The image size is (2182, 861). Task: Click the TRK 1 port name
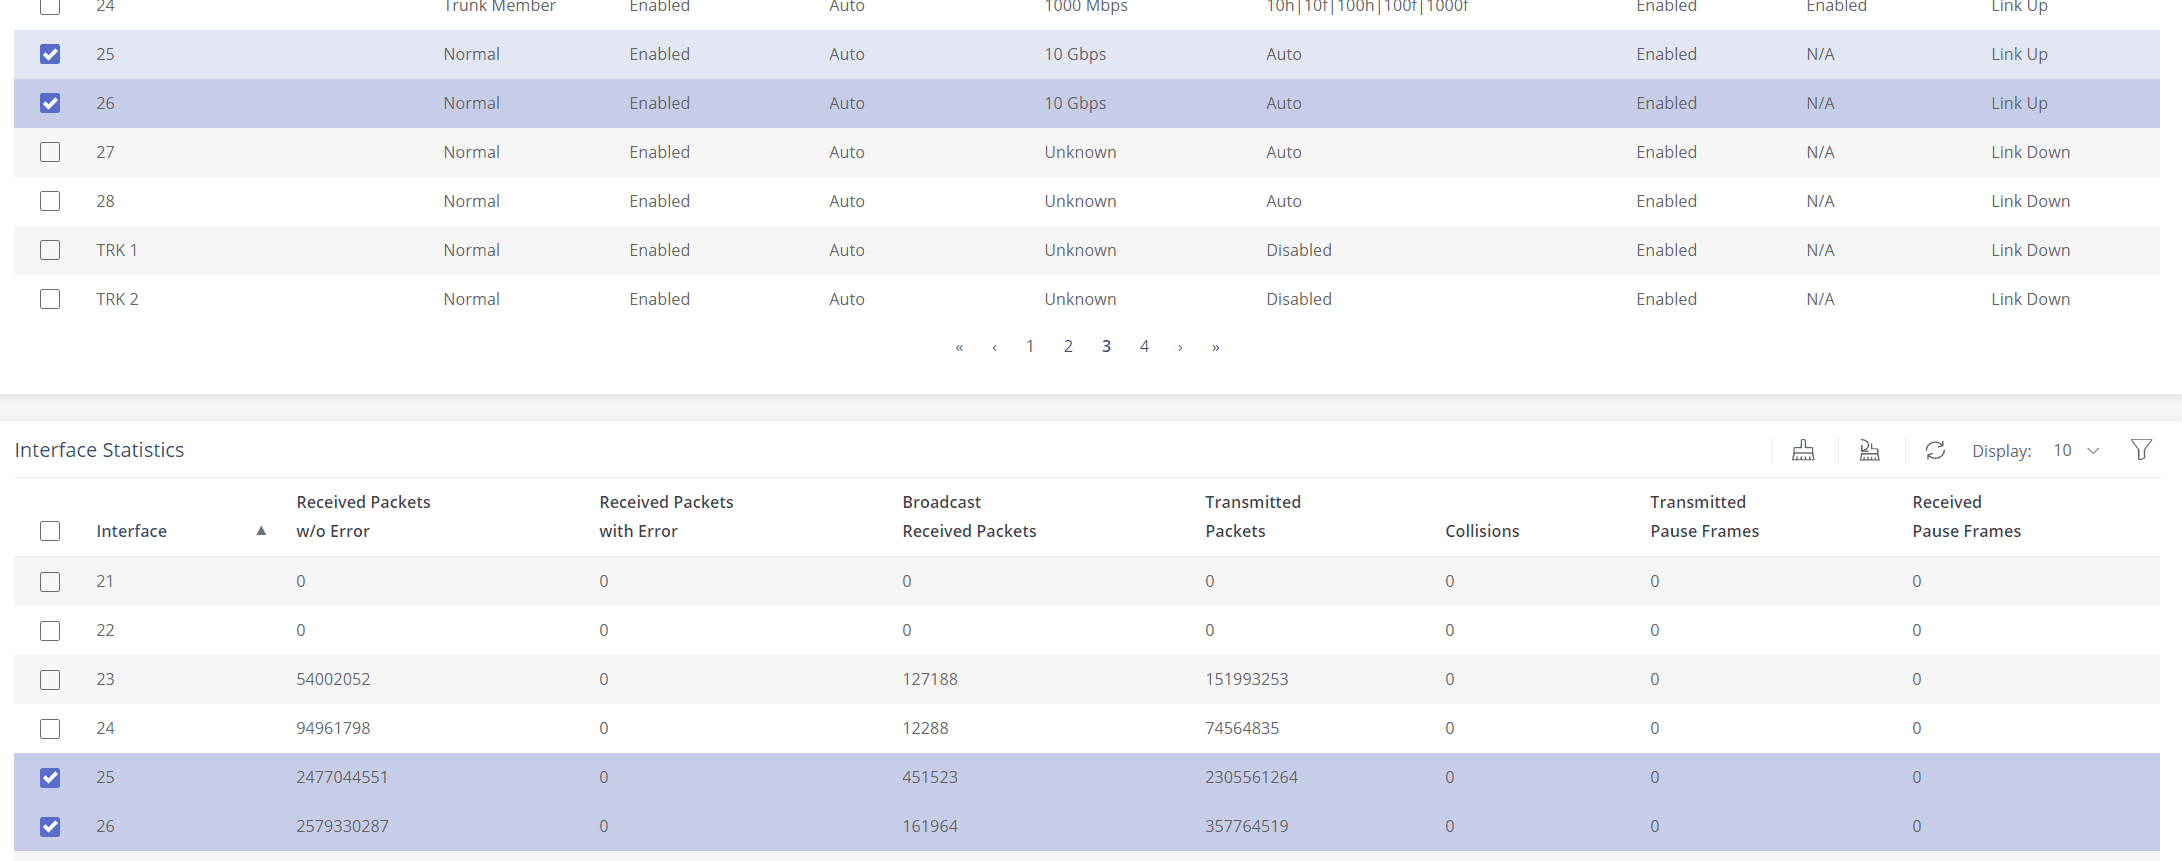(117, 250)
